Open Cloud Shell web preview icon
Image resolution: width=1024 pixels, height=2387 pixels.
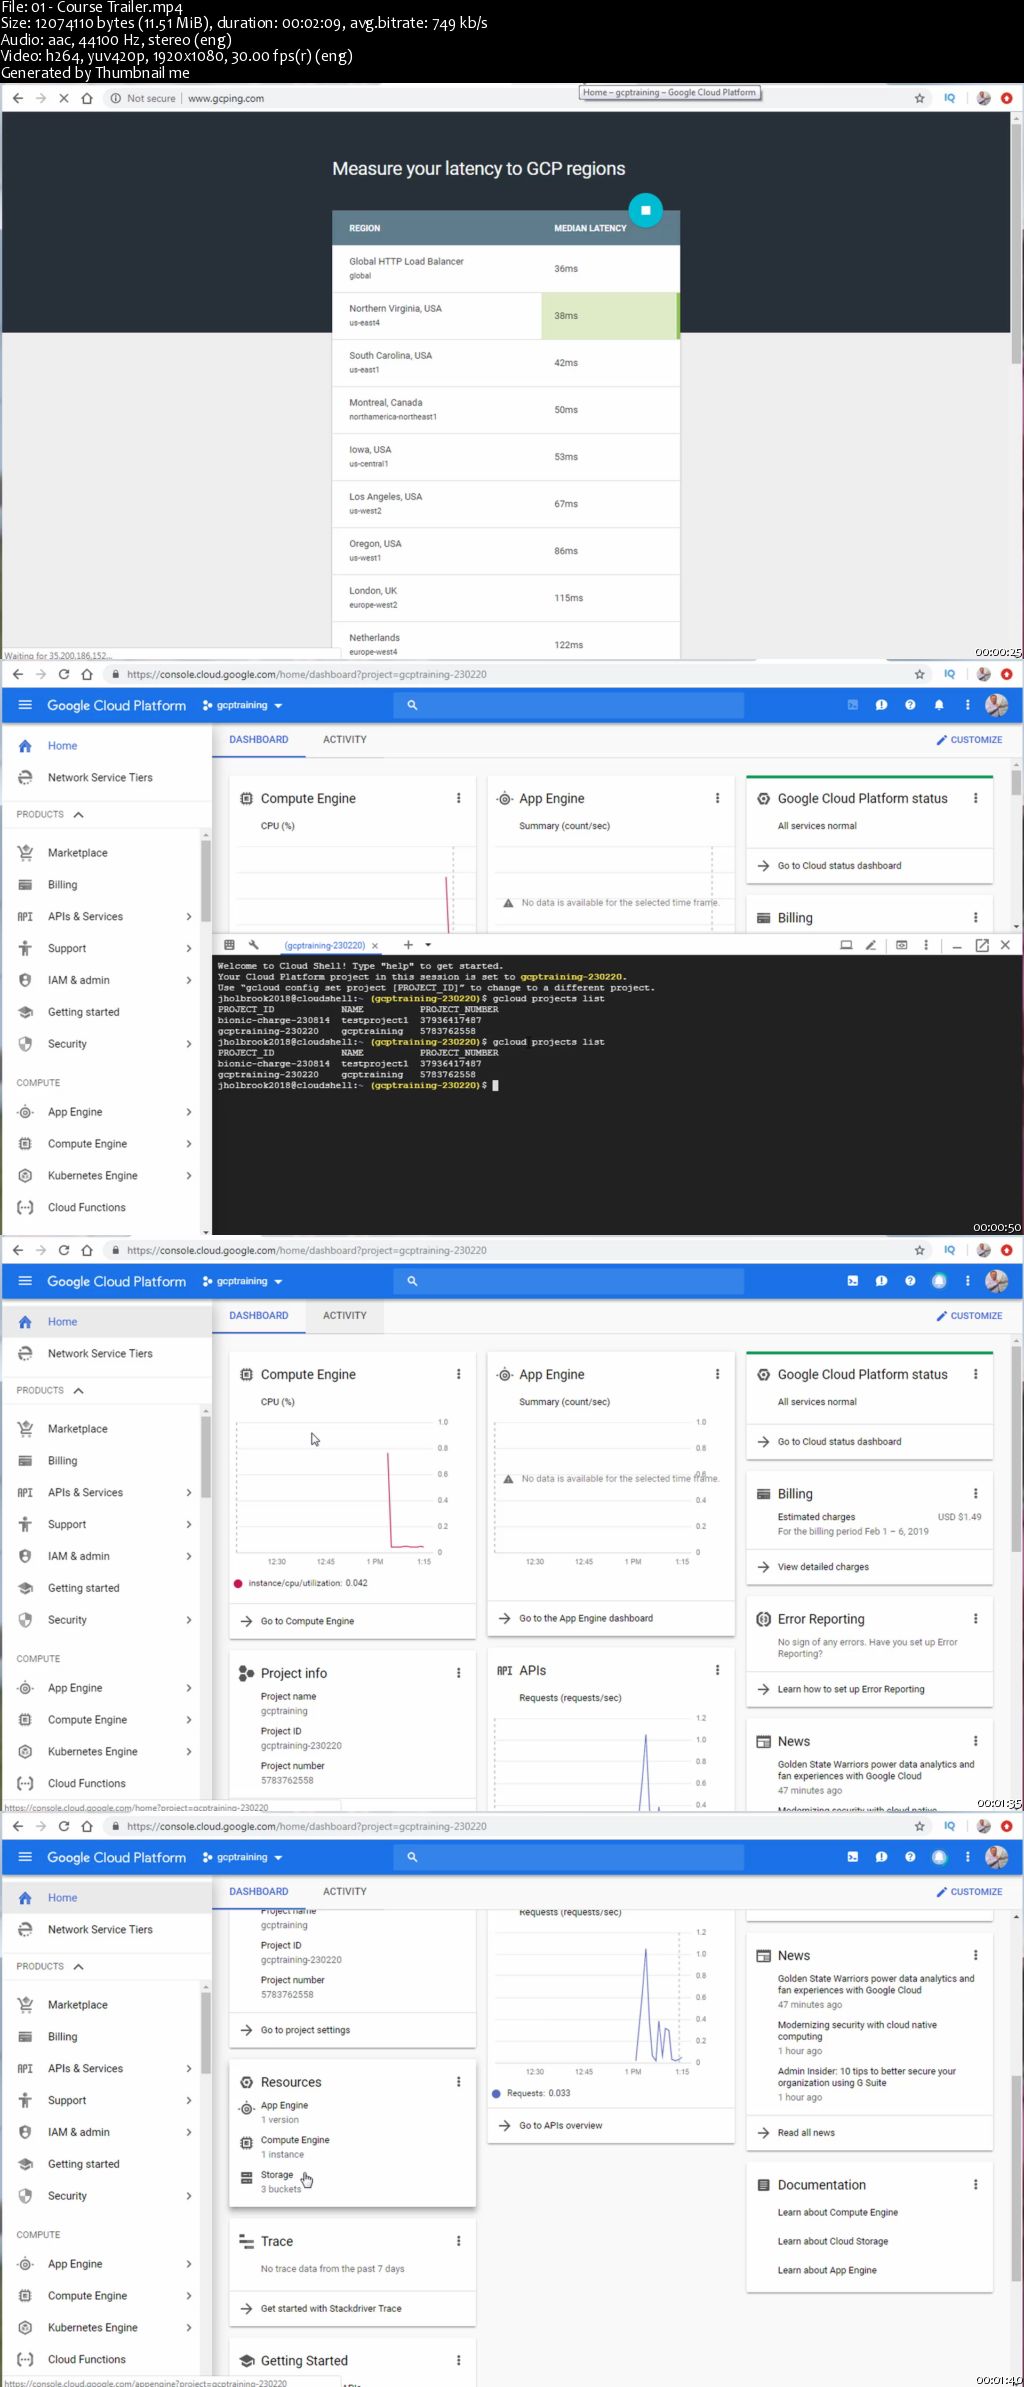902,945
